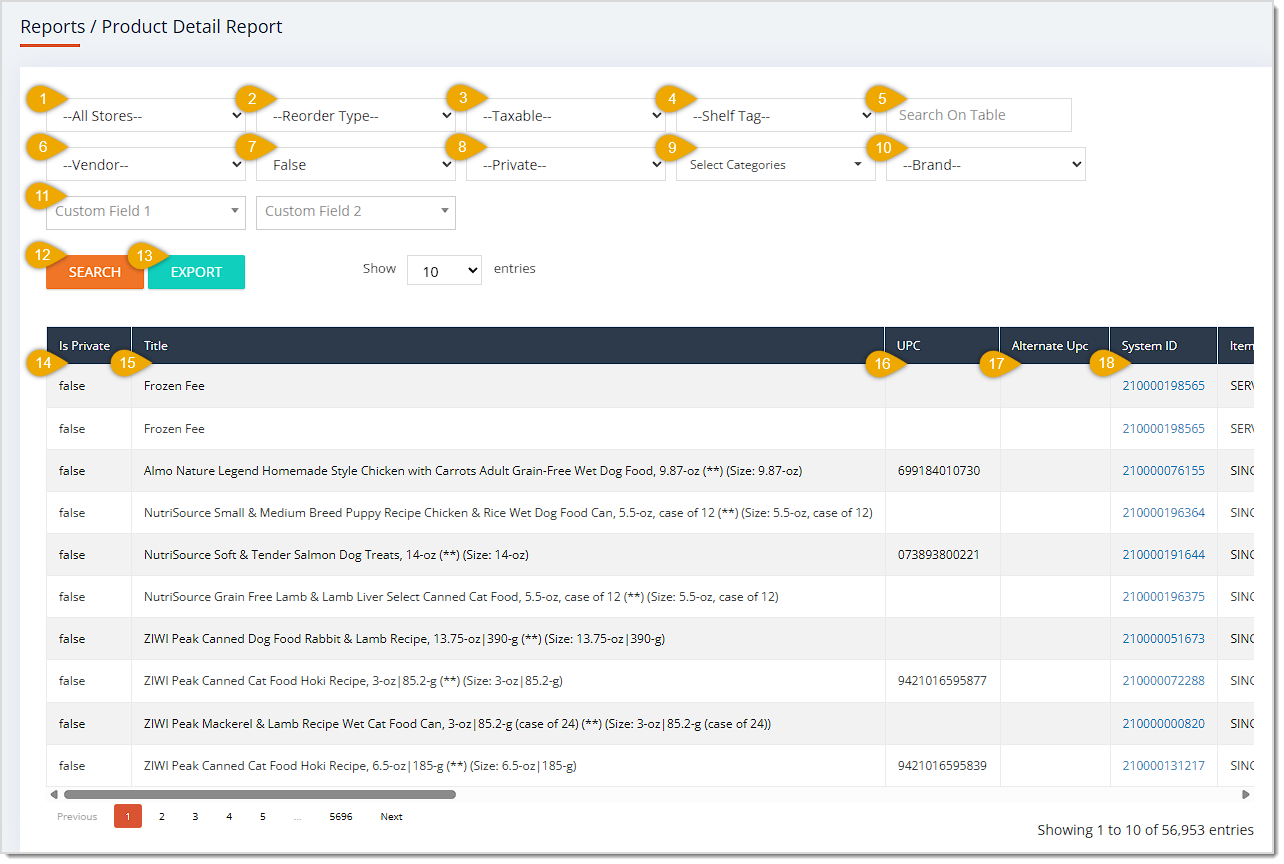Expand Custom Field 2 selector
Viewport: 1284px width, 864px height.
coord(356,212)
